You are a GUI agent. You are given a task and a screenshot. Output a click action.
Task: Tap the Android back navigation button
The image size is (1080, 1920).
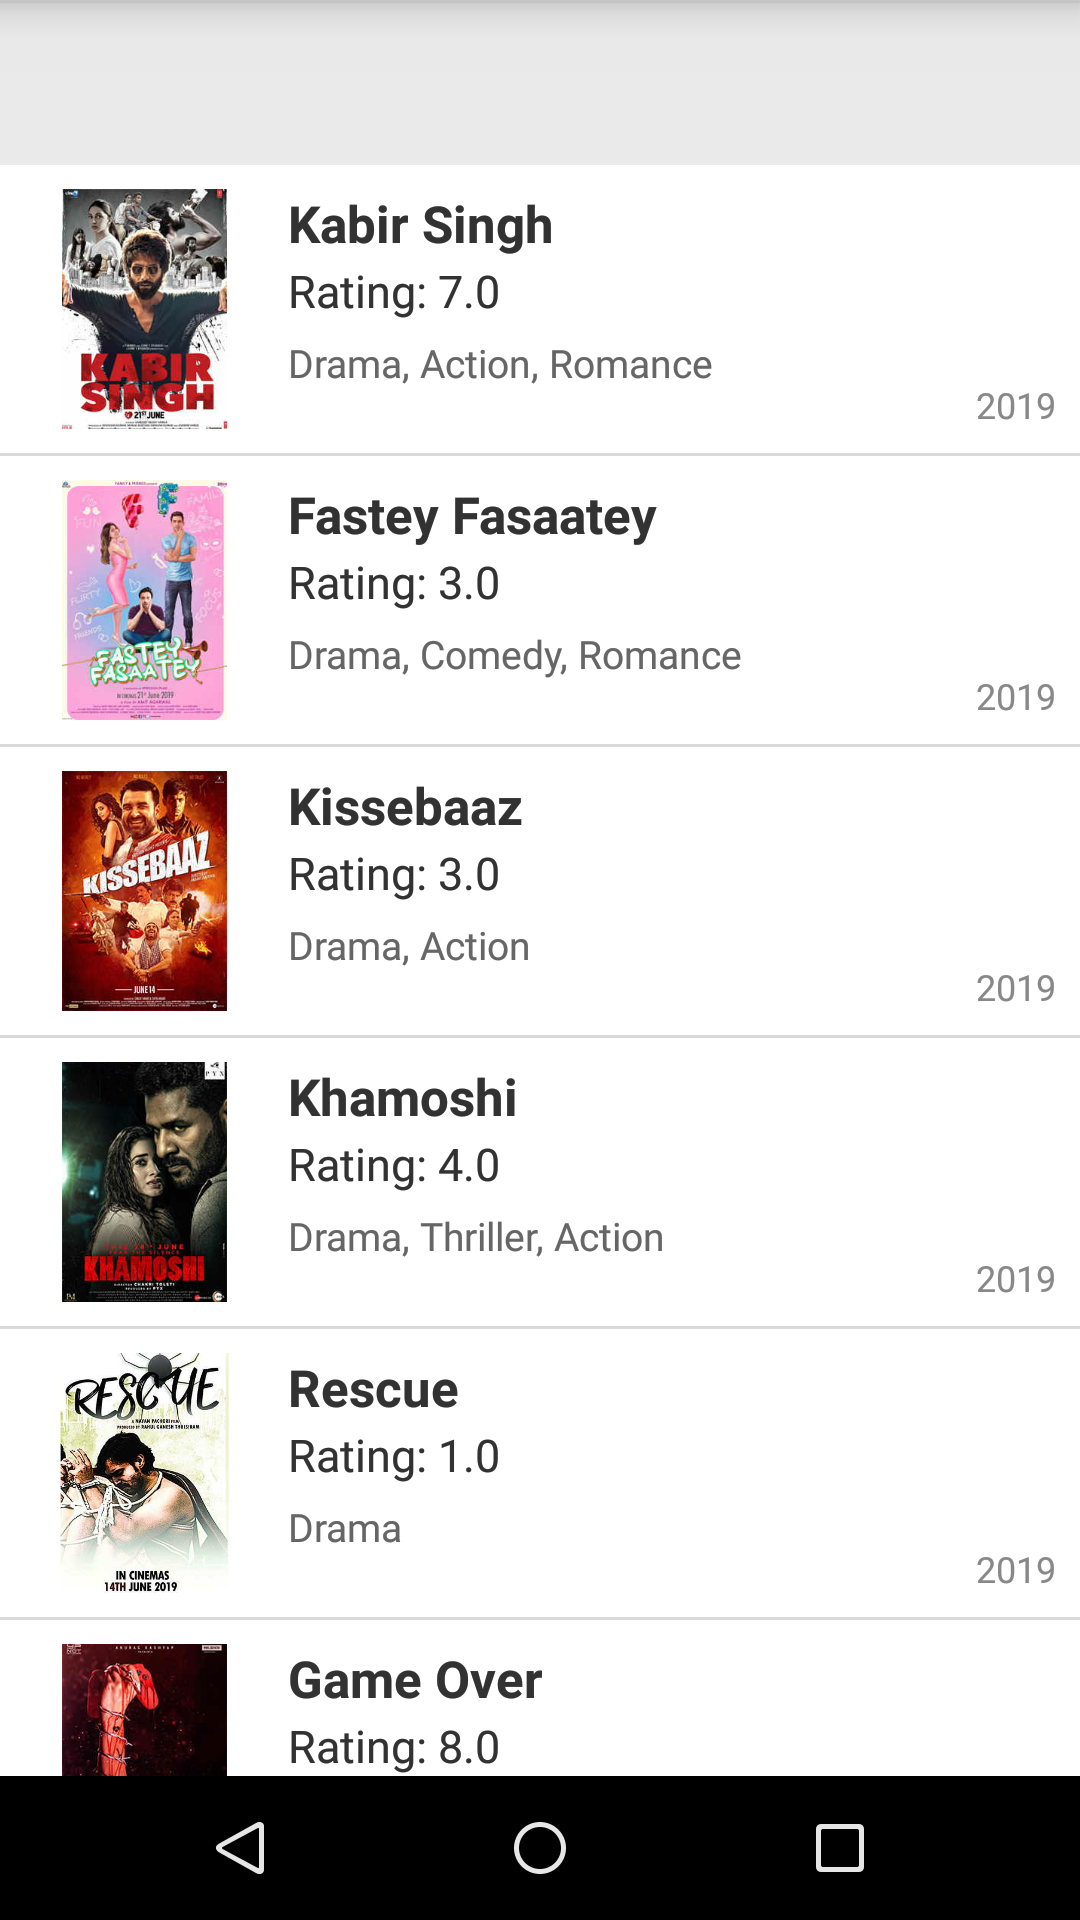tap(240, 1847)
